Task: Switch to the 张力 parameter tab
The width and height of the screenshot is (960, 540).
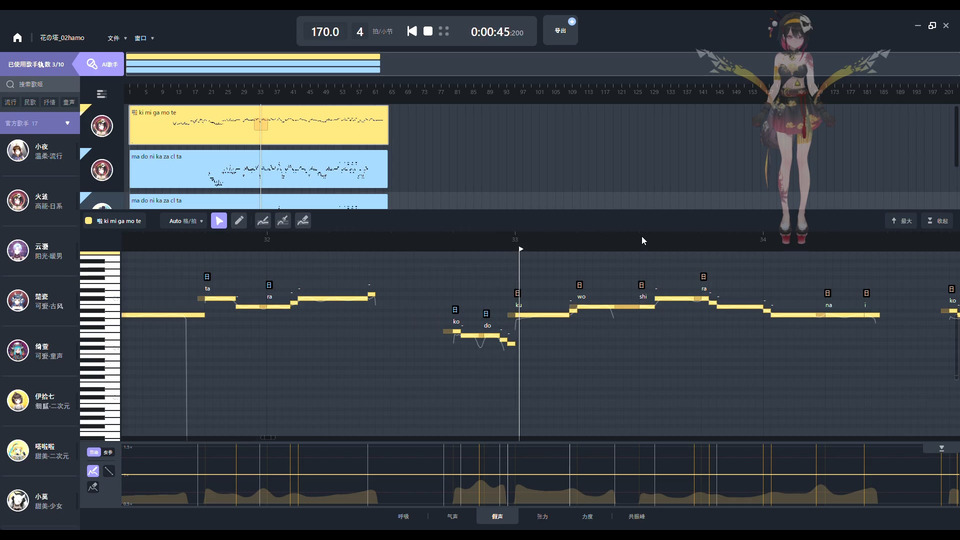Action: point(542,517)
